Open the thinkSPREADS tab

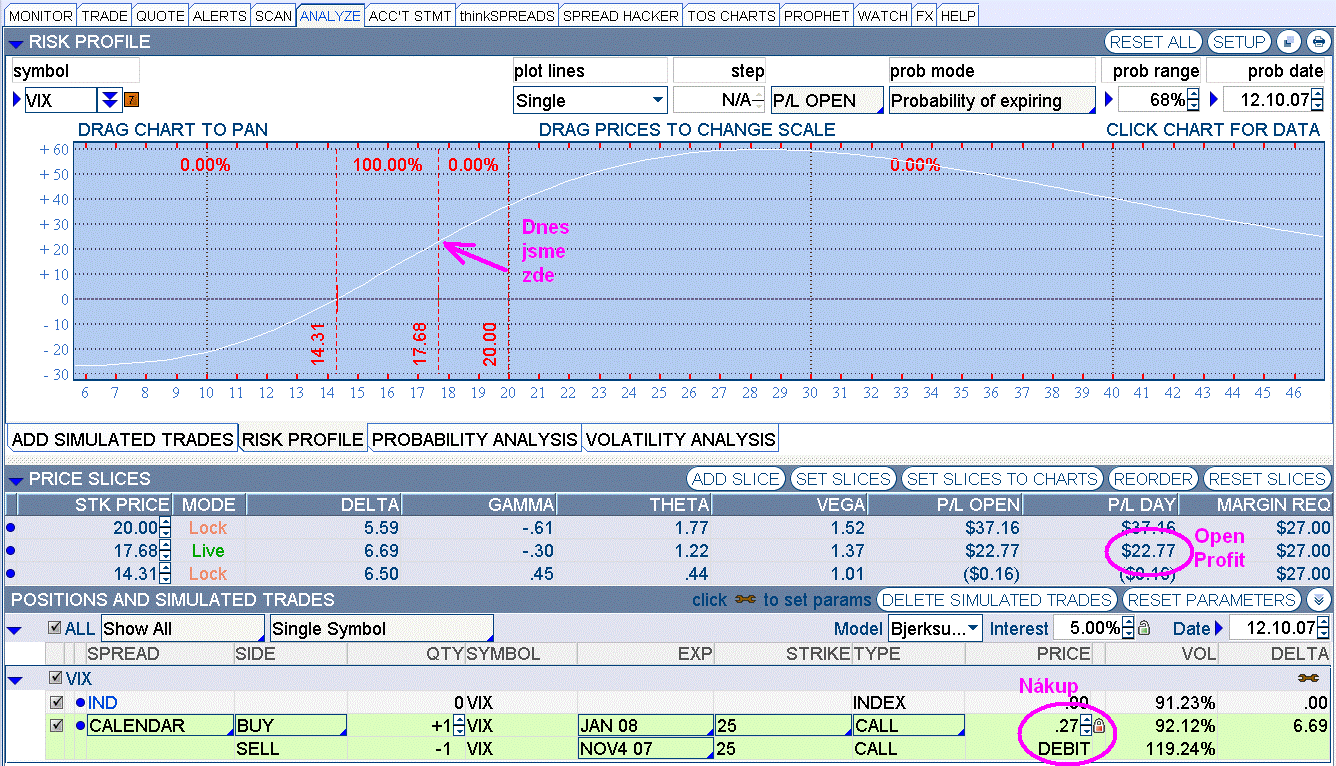(x=507, y=16)
